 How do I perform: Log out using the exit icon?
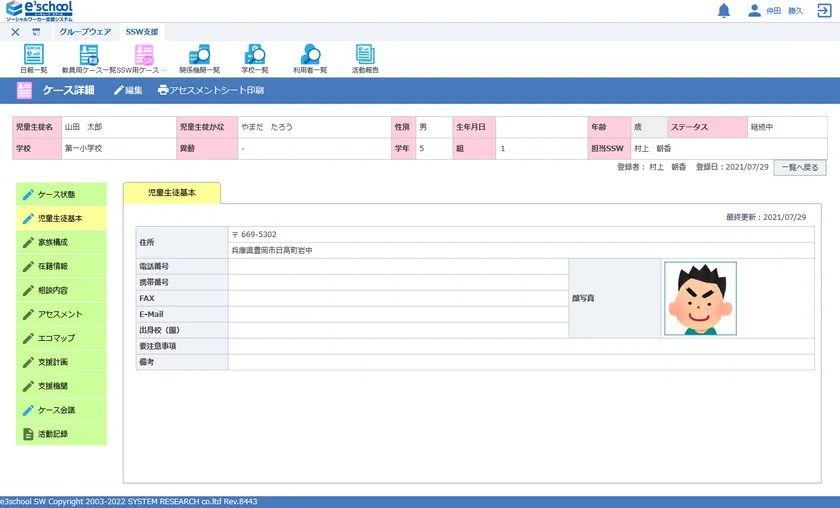point(824,10)
